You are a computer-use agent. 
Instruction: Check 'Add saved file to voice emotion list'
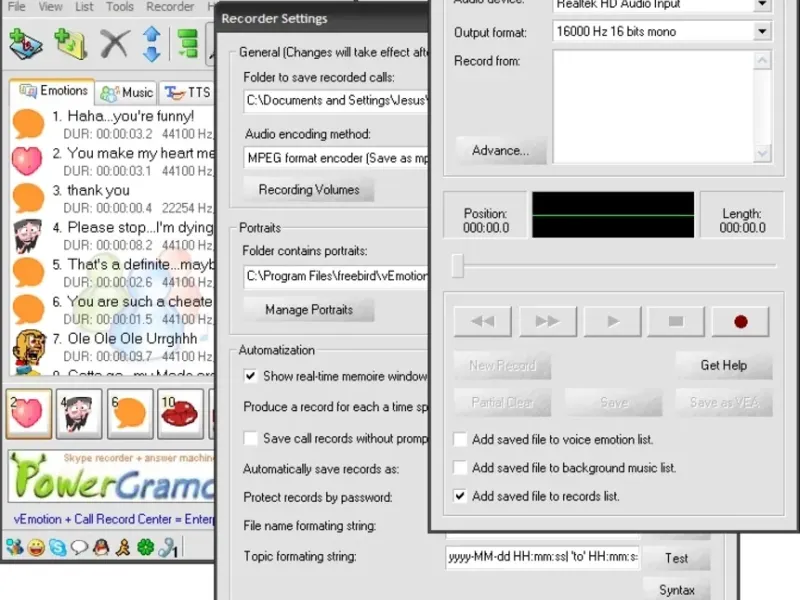coord(460,439)
